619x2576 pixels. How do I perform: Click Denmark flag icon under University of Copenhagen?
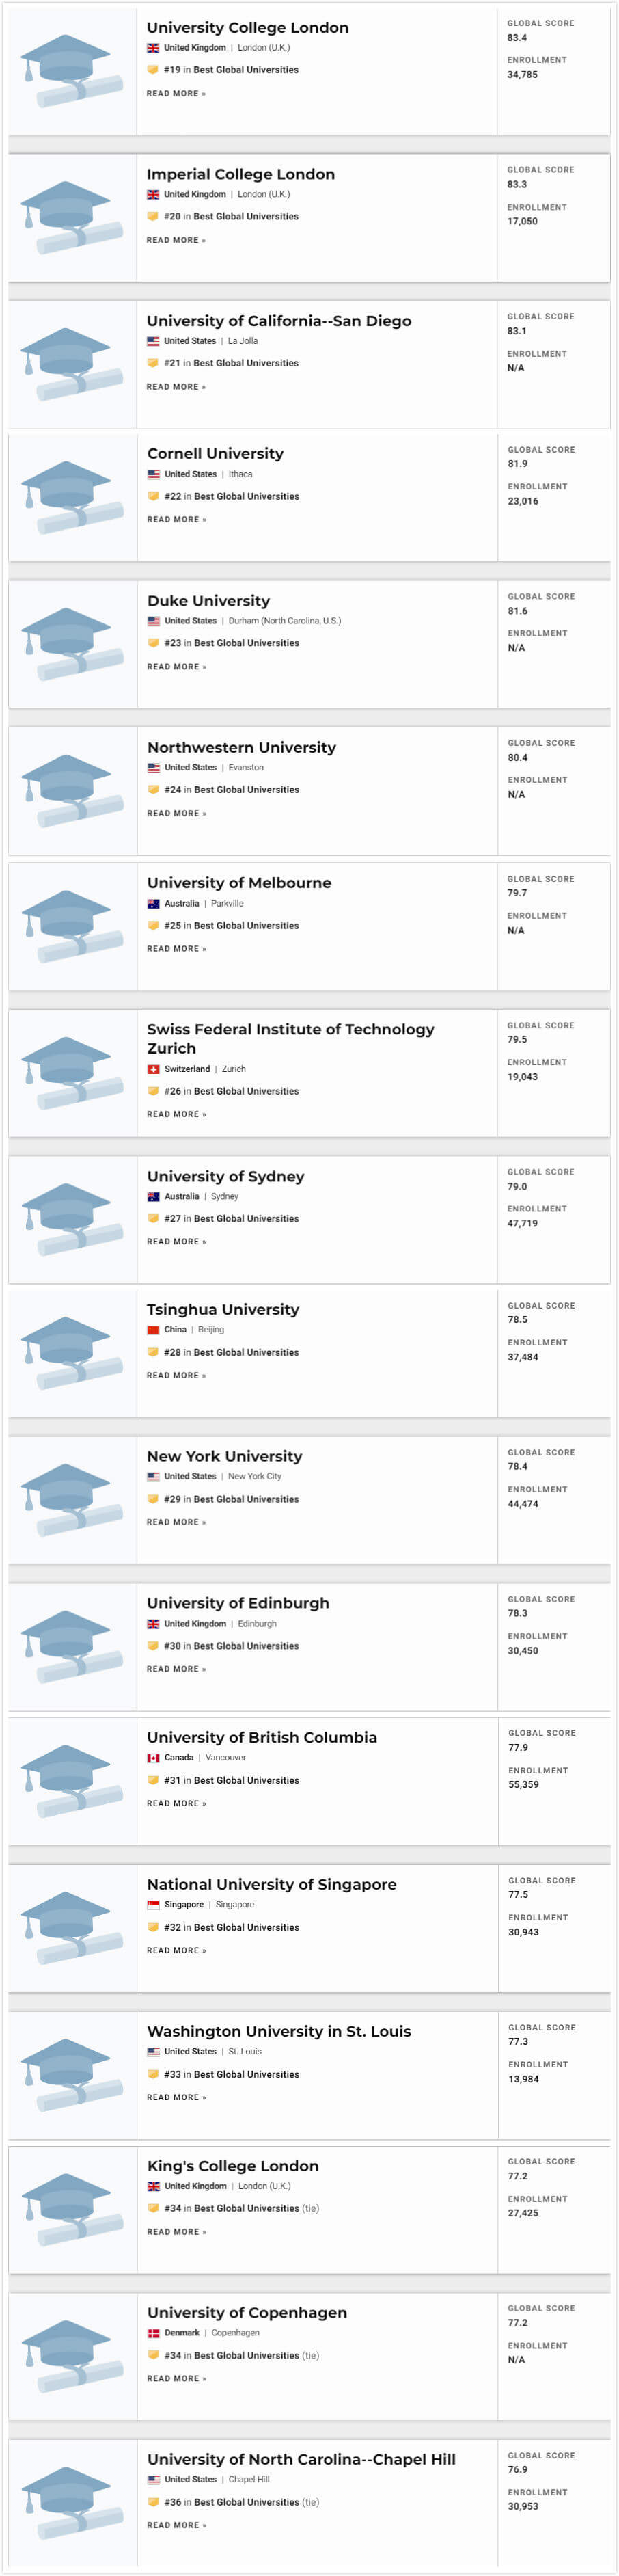pyautogui.click(x=153, y=2333)
